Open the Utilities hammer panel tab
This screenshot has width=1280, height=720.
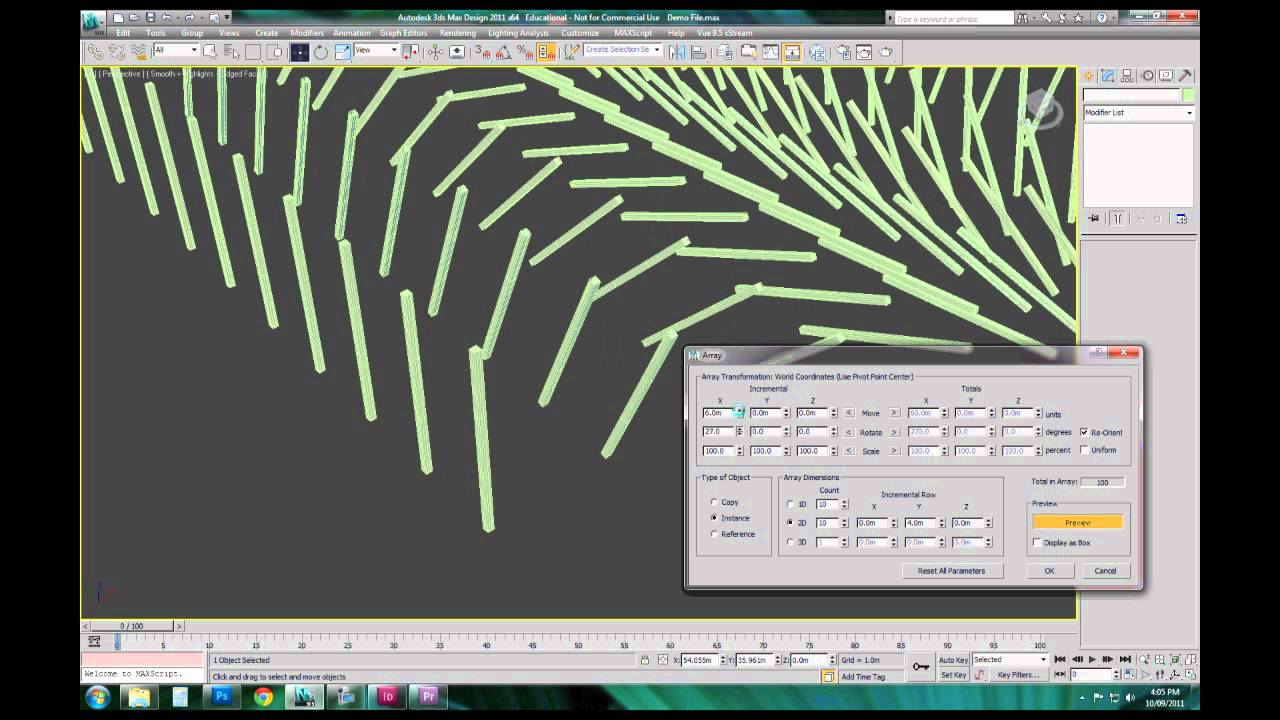point(1185,76)
